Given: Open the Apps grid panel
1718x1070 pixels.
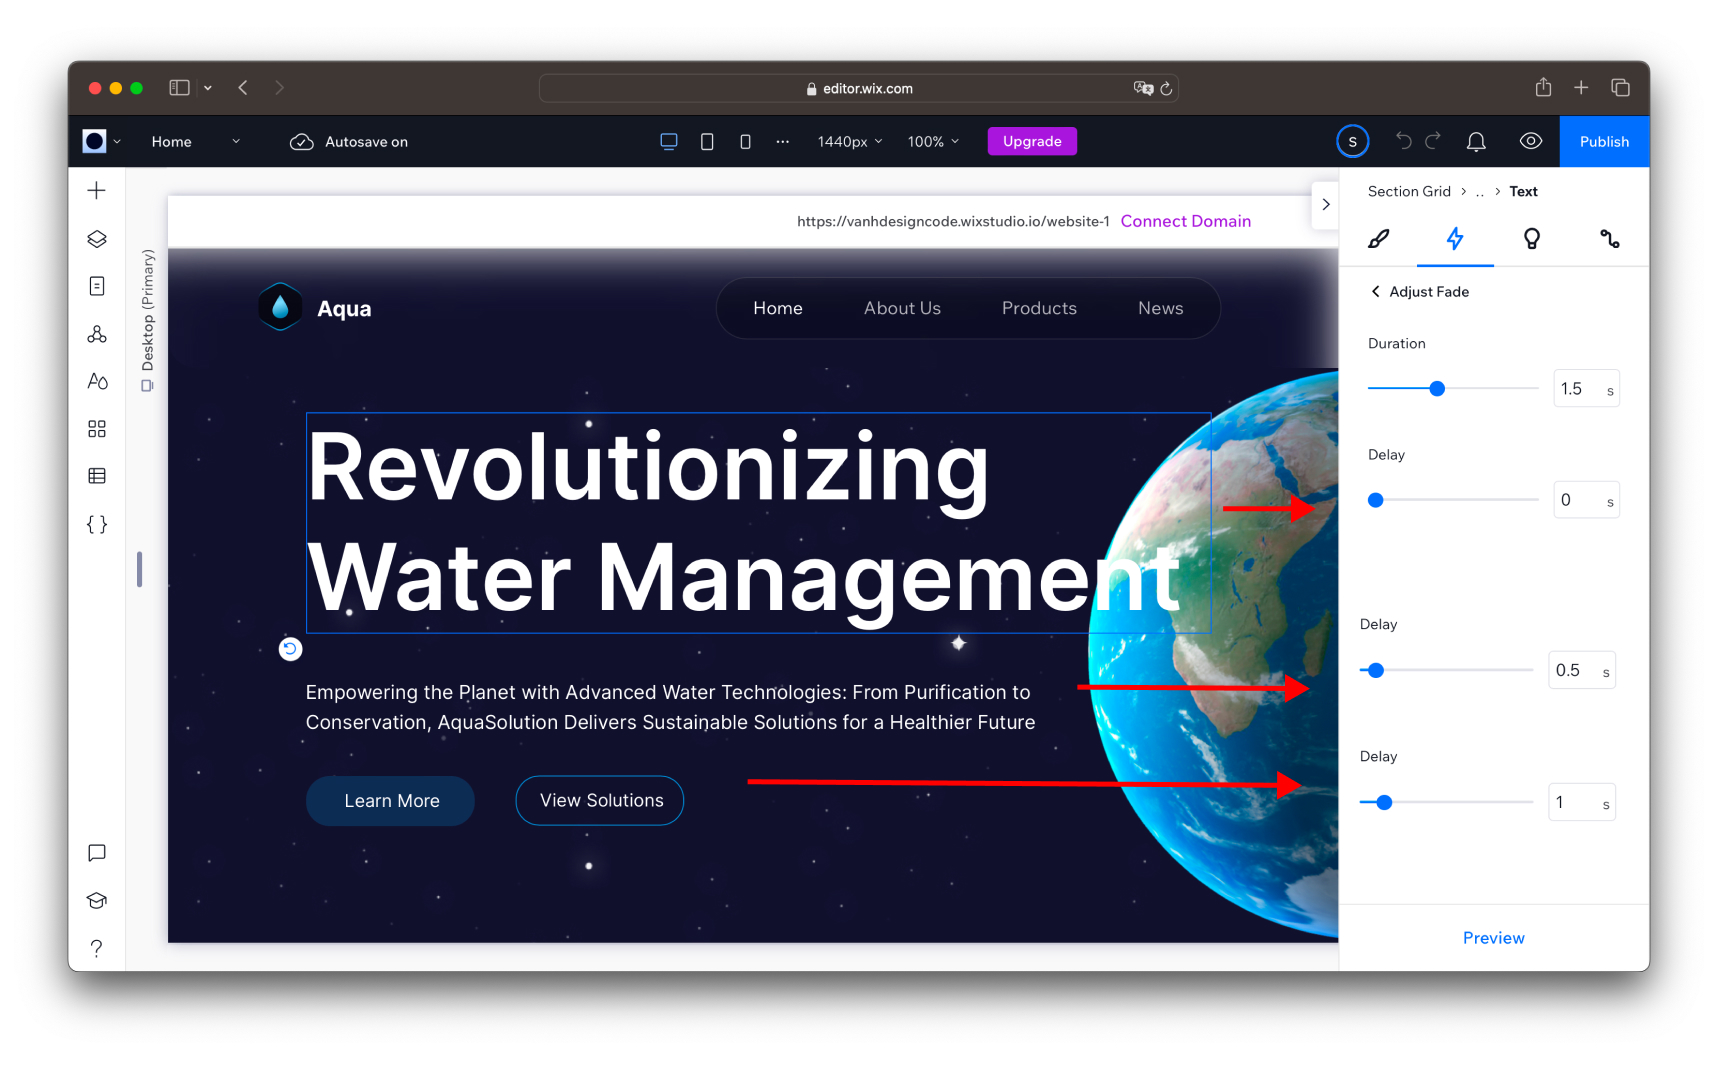Looking at the screenshot, I should (x=97, y=429).
